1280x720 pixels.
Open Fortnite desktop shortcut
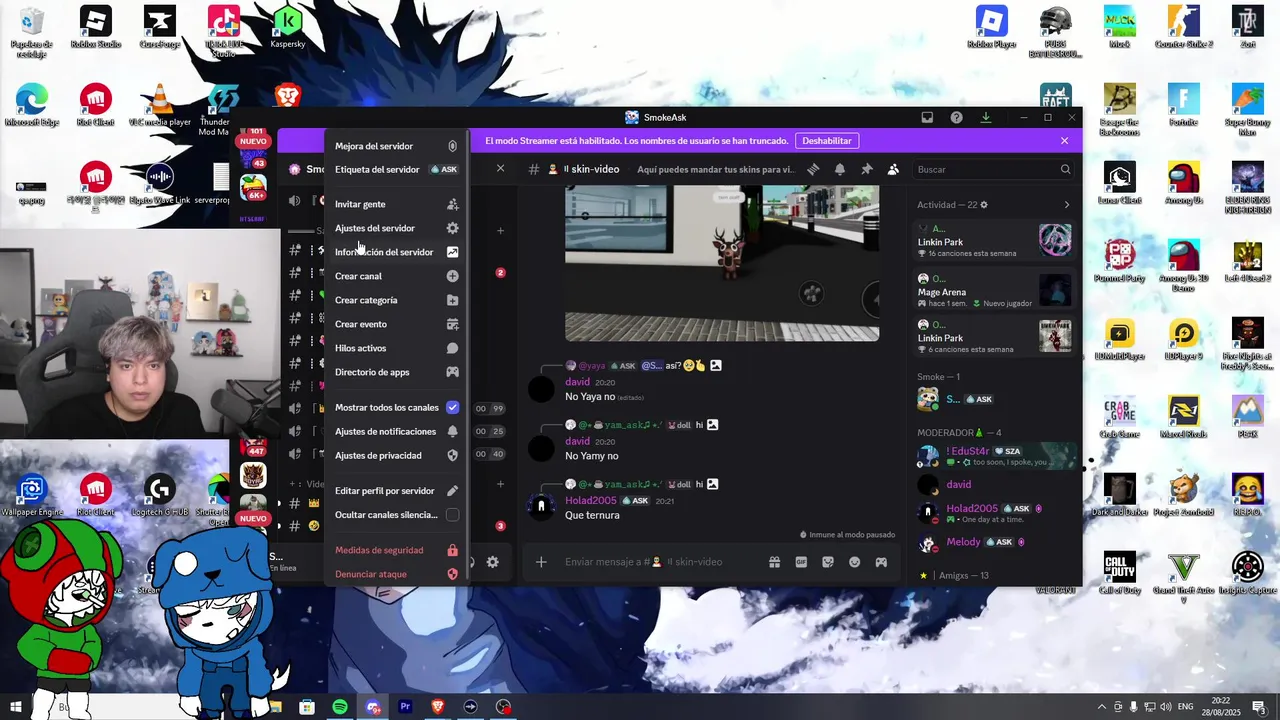(1184, 105)
